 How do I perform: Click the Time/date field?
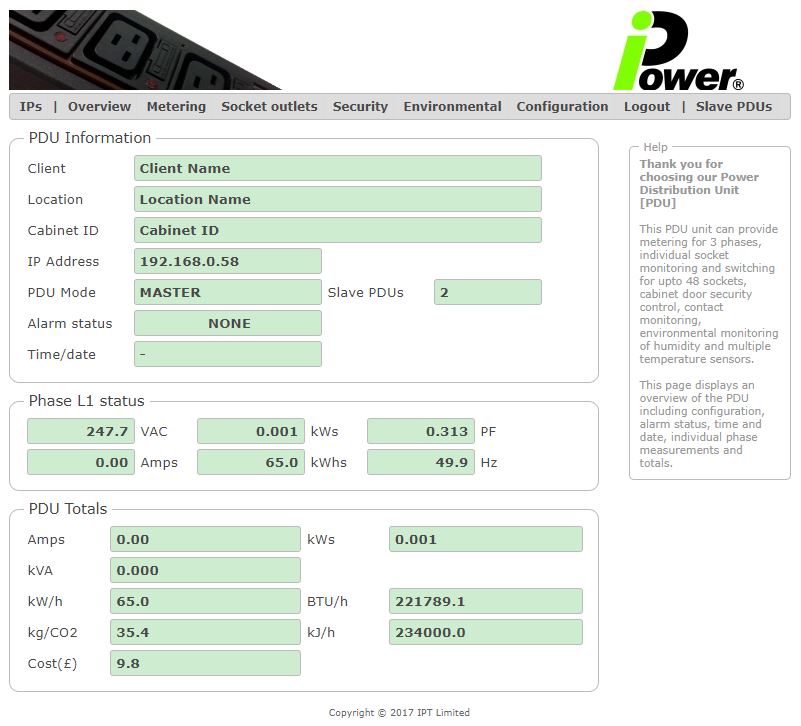coord(227,354)
